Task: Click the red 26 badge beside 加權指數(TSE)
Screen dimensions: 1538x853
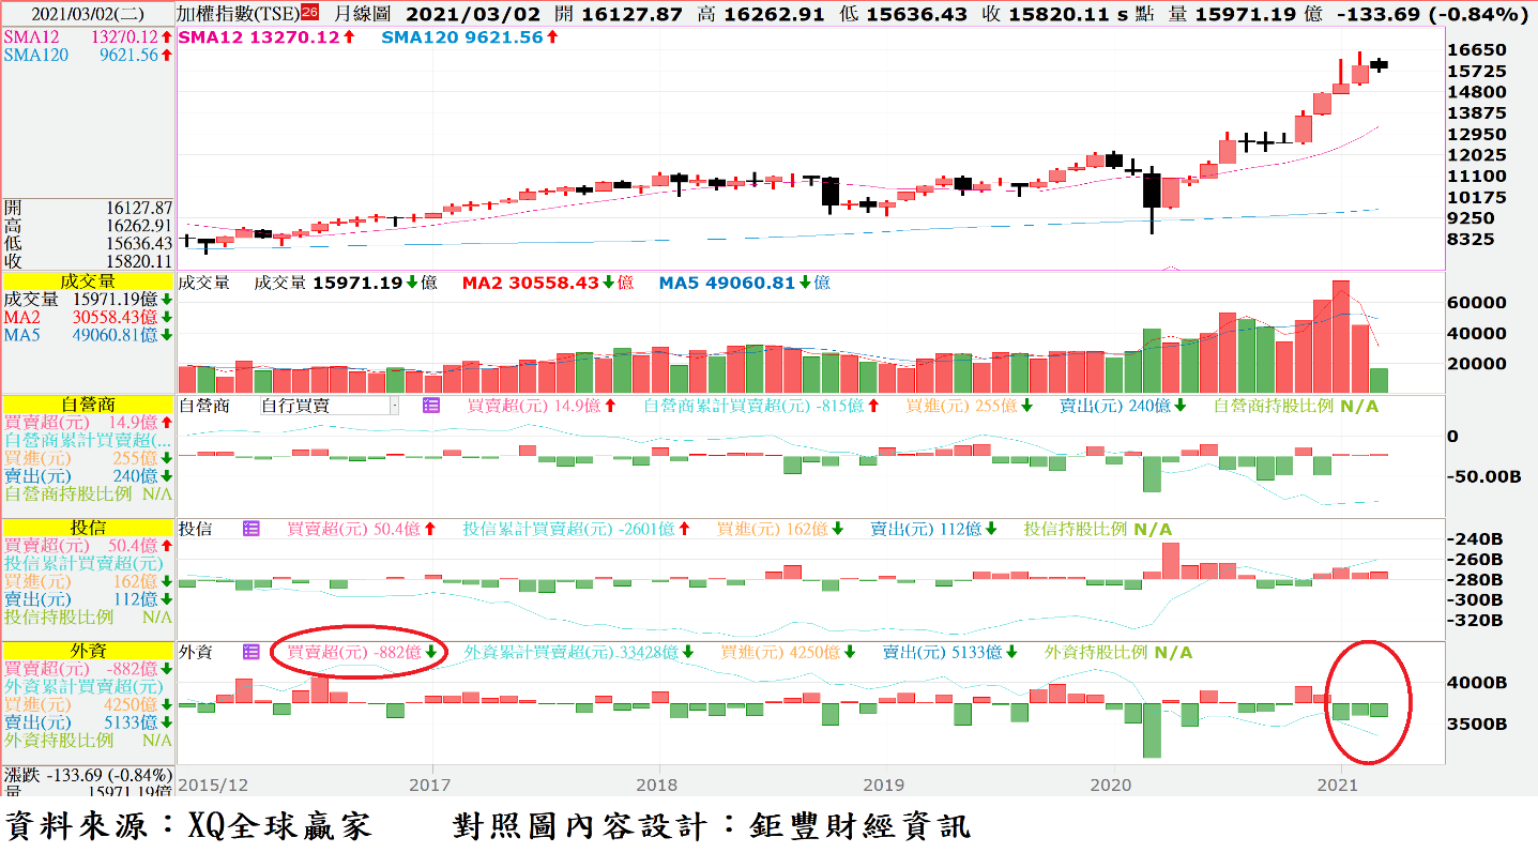Action: tap(310, 13)
